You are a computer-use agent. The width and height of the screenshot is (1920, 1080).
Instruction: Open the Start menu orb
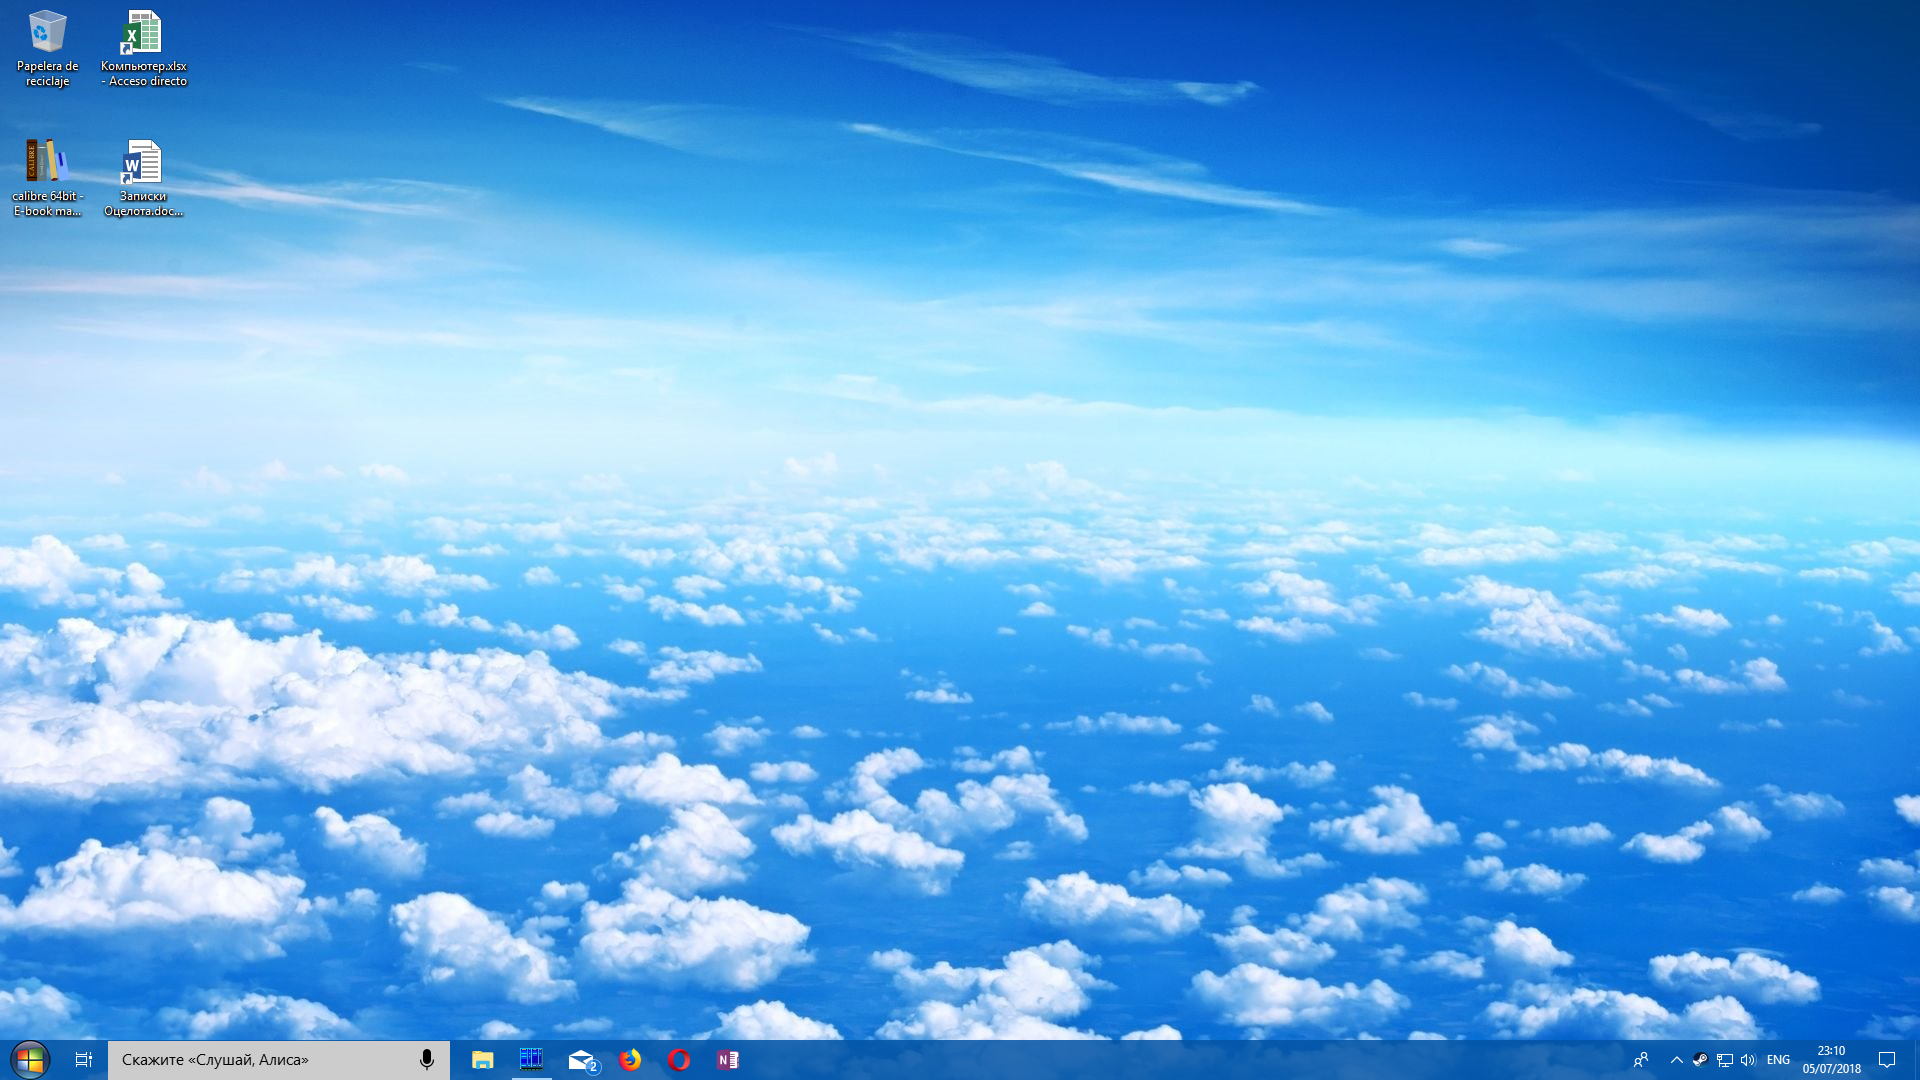[30, 1060]
